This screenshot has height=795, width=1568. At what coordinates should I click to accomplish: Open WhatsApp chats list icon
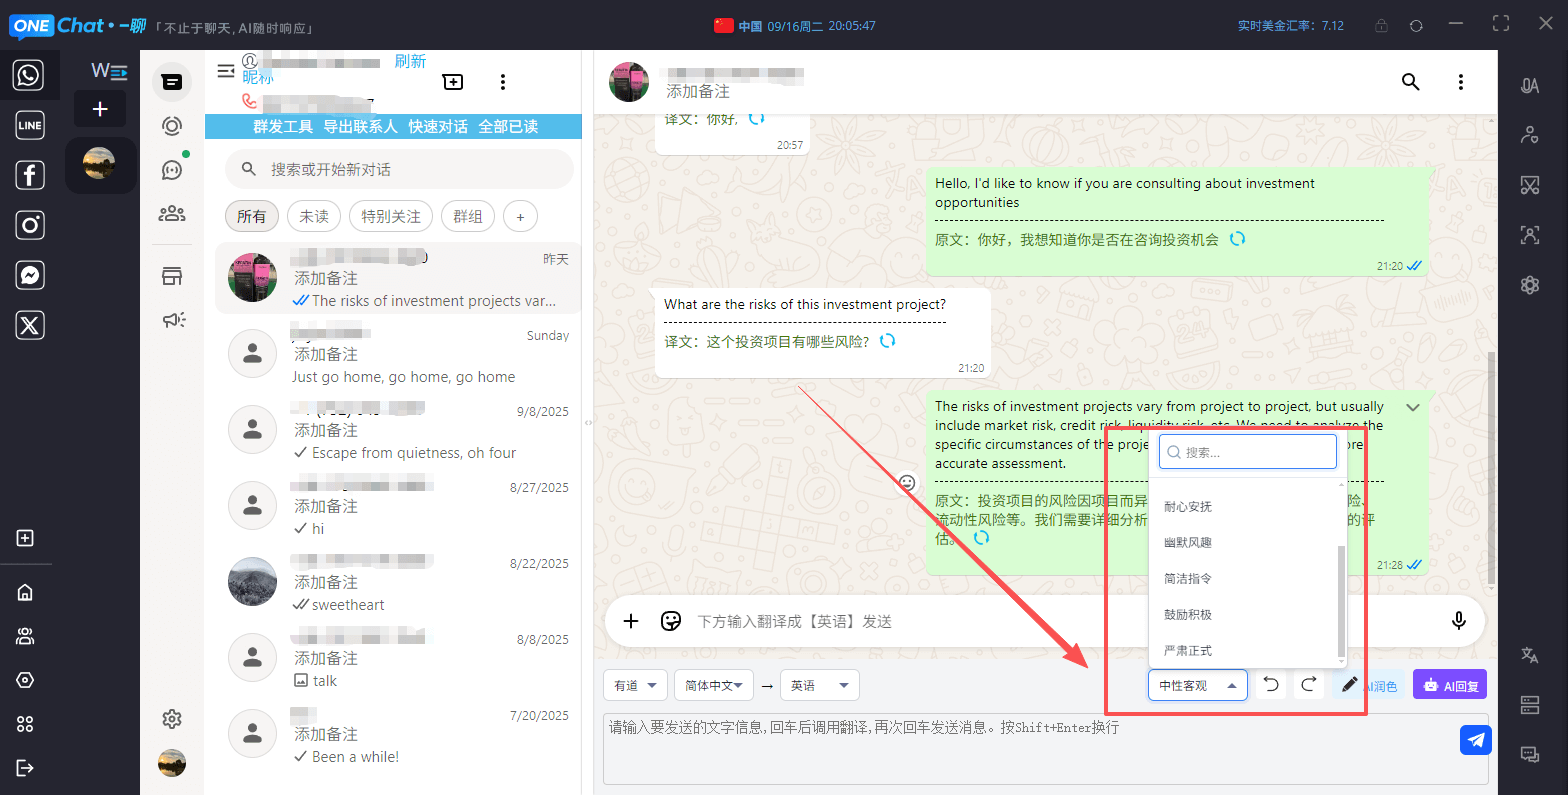(x=172, y=82)
